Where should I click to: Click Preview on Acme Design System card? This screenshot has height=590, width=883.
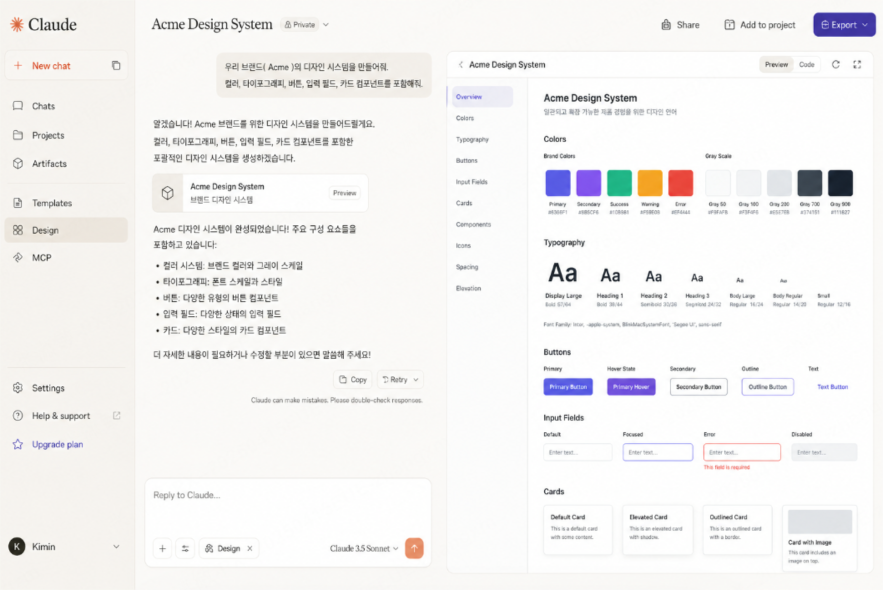(345, 193)
